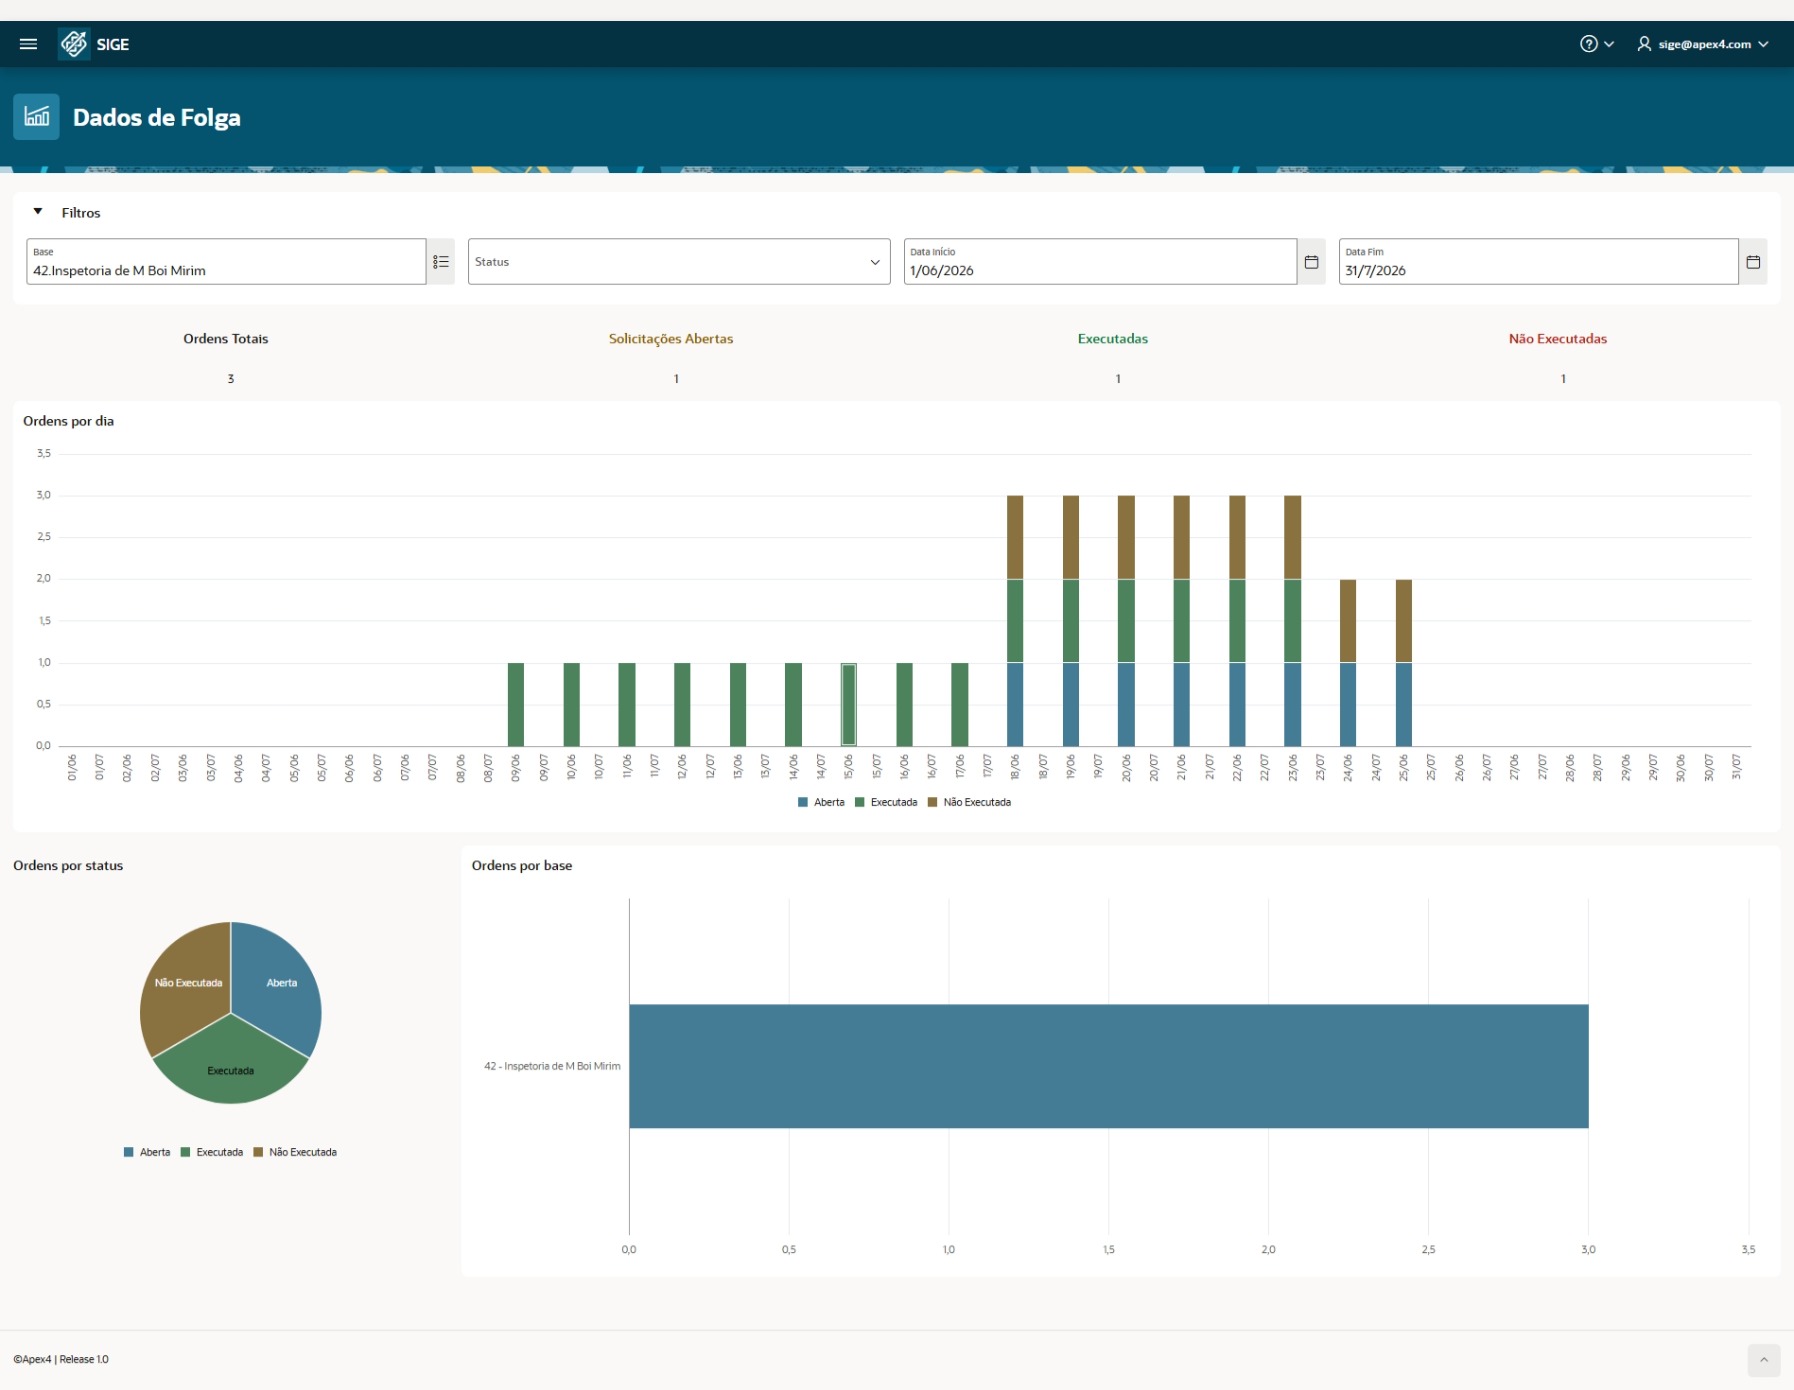Toggle Executada legend in Ordens por dia
The height and width of the screenshot is (1390, 1794).
click(x=886, y=802)
